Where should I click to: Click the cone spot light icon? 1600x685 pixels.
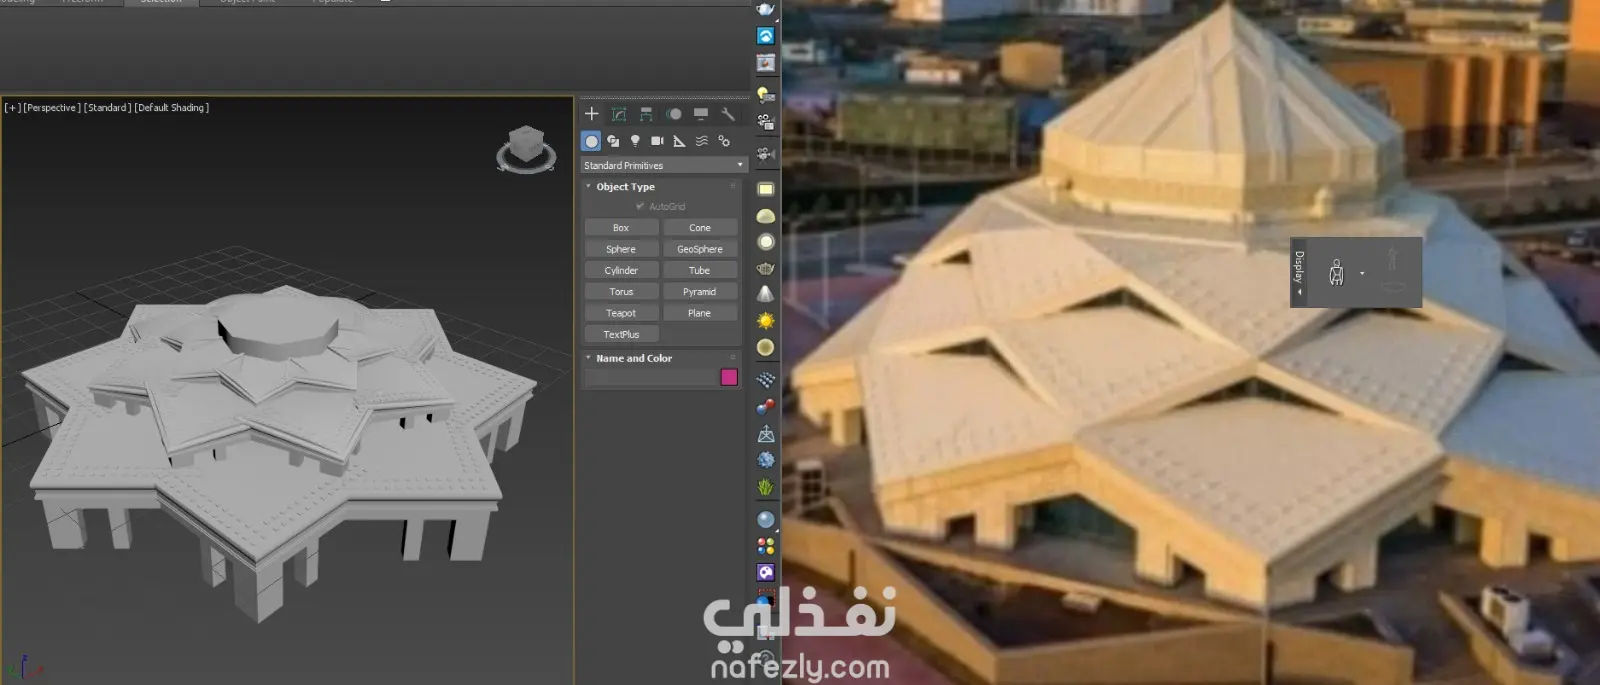click(765, 294)
